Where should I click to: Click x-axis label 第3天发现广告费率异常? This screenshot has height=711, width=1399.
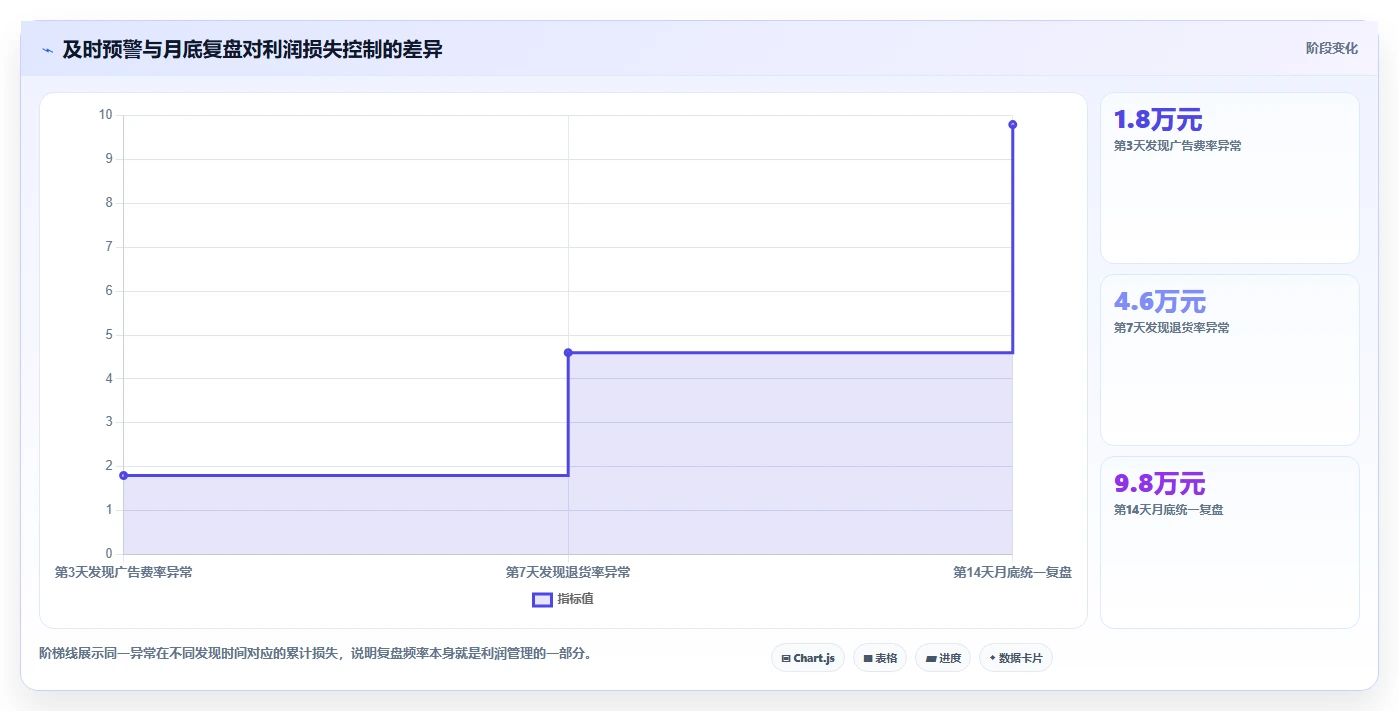click(124, 573)
